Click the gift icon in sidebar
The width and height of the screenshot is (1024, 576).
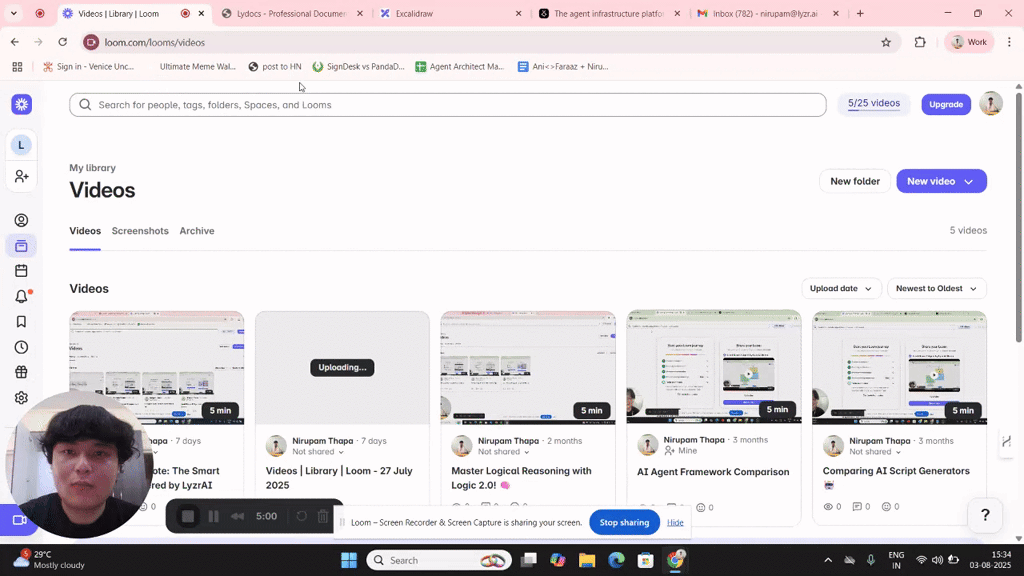(22, 372)
